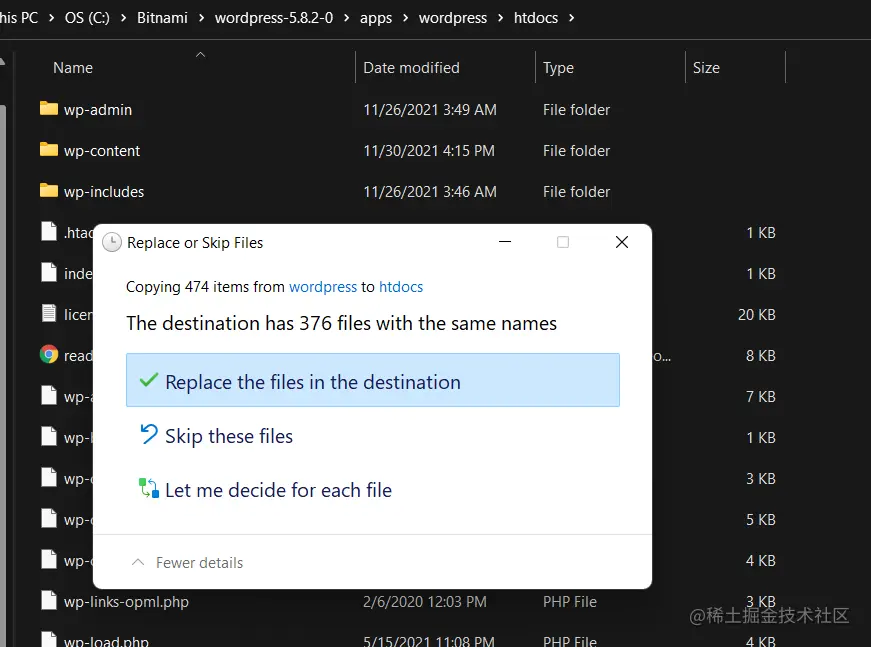Click the skip arrow icon
The width and height of the screenshot is (871, 647).
[x=149, y=435]
